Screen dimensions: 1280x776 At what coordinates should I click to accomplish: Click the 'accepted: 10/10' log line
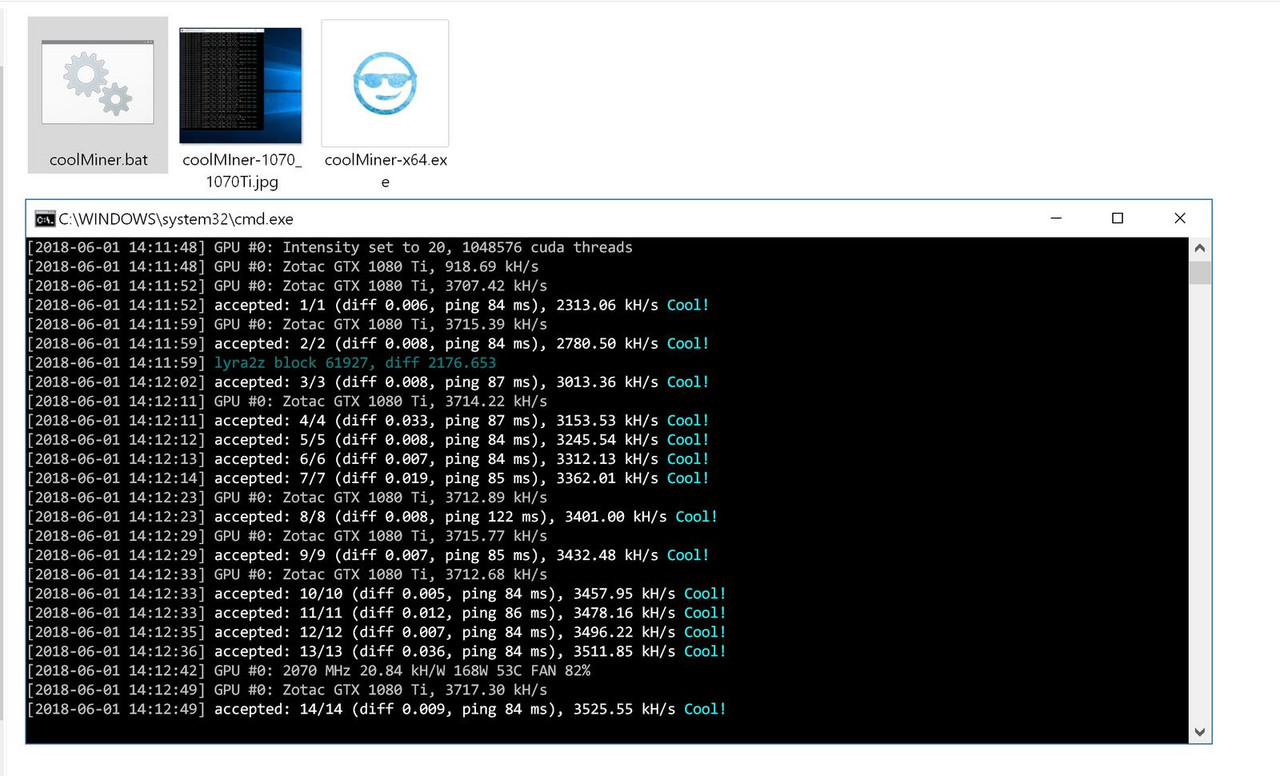tap(376, 593)
